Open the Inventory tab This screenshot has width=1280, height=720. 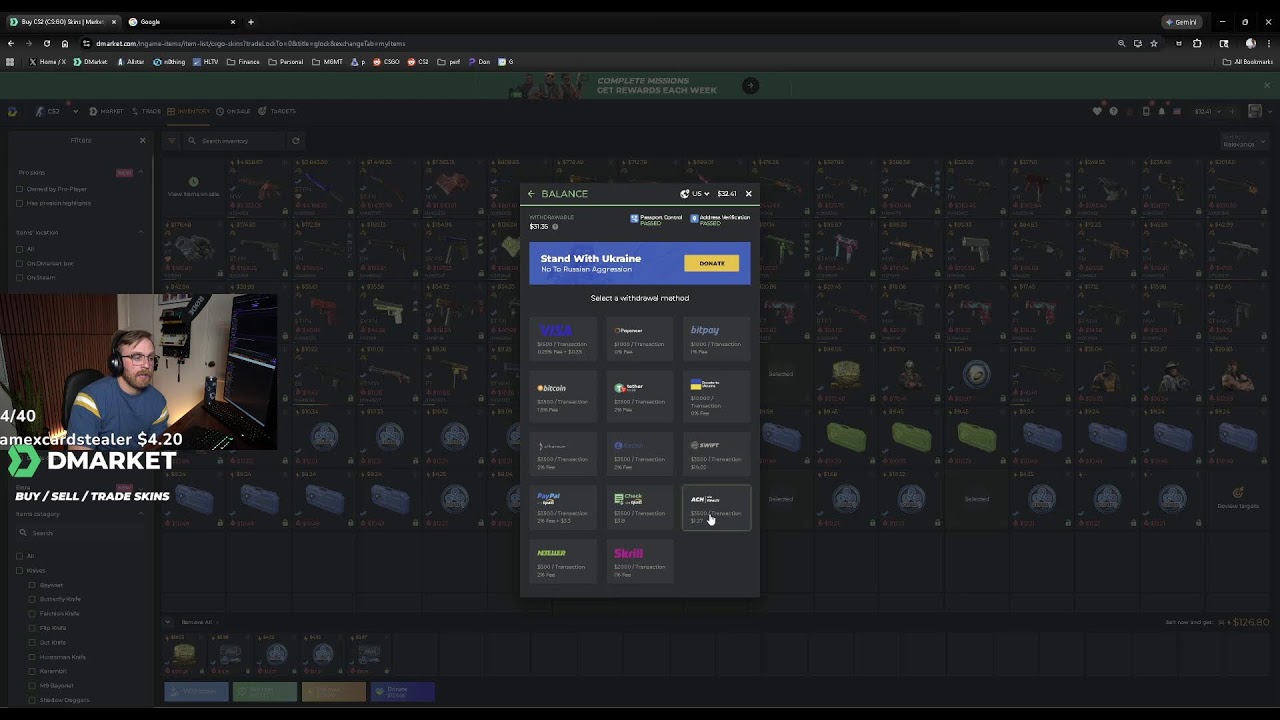point(189,111)
